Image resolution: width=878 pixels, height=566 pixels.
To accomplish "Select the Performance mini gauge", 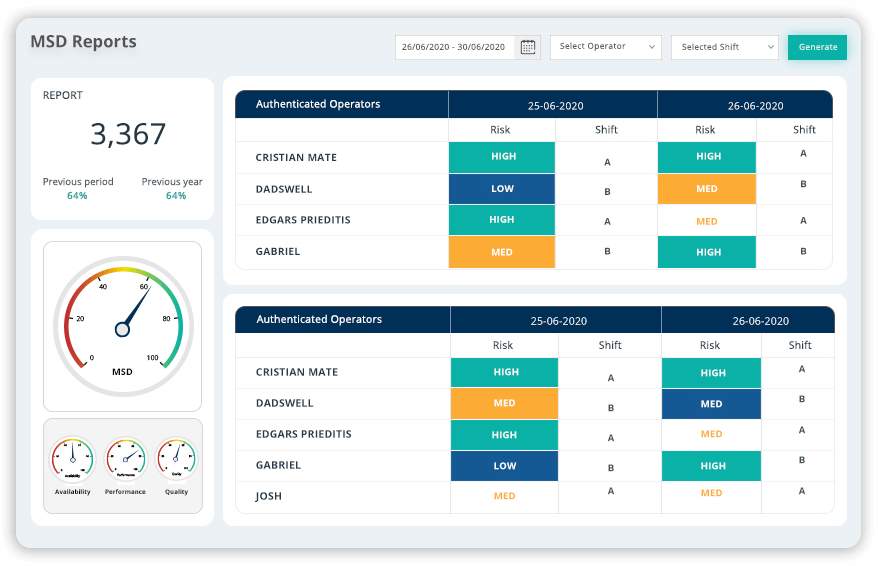I will pos(125,460).
